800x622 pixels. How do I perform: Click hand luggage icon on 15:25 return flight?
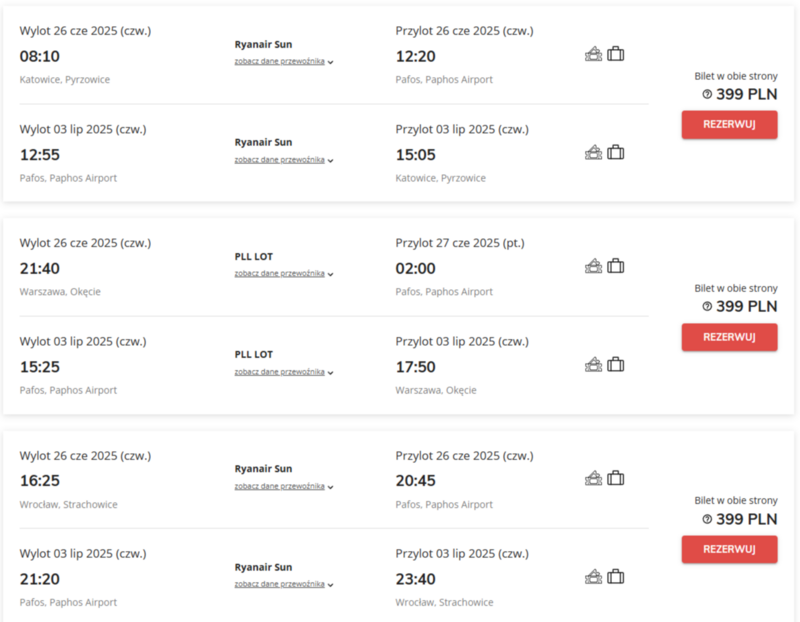coord(593,365)
